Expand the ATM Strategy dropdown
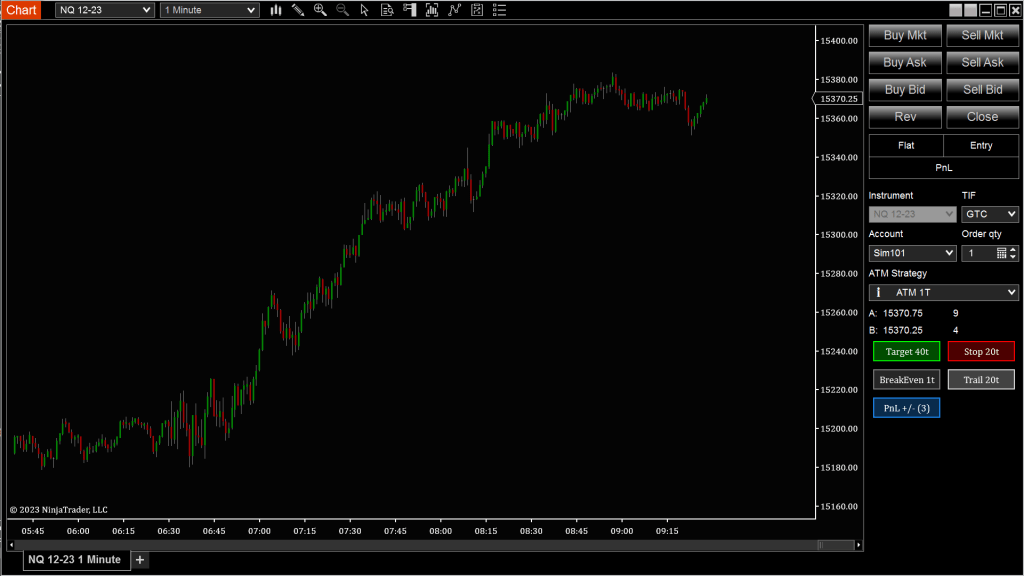This screenshot has width=1024, height=576. (943, 292)
